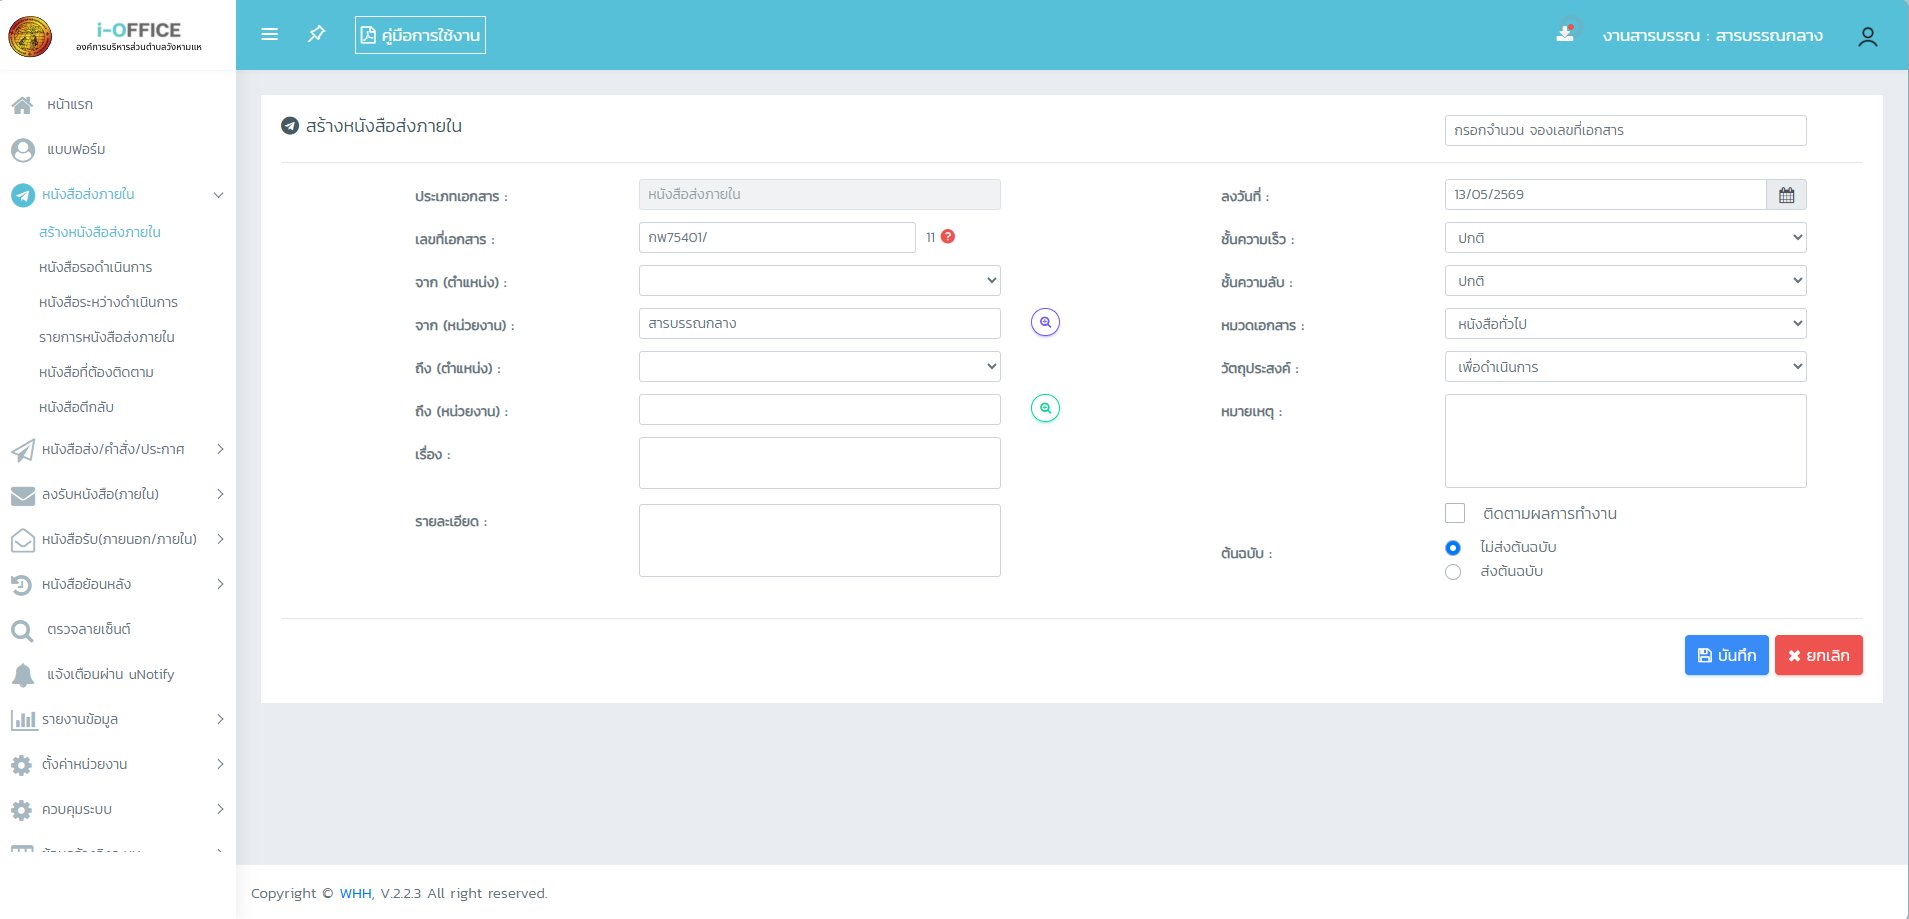Open แบบฟอร์ม in sidebar
Screen dimensions: 1909x919
[x=76, y=149]
